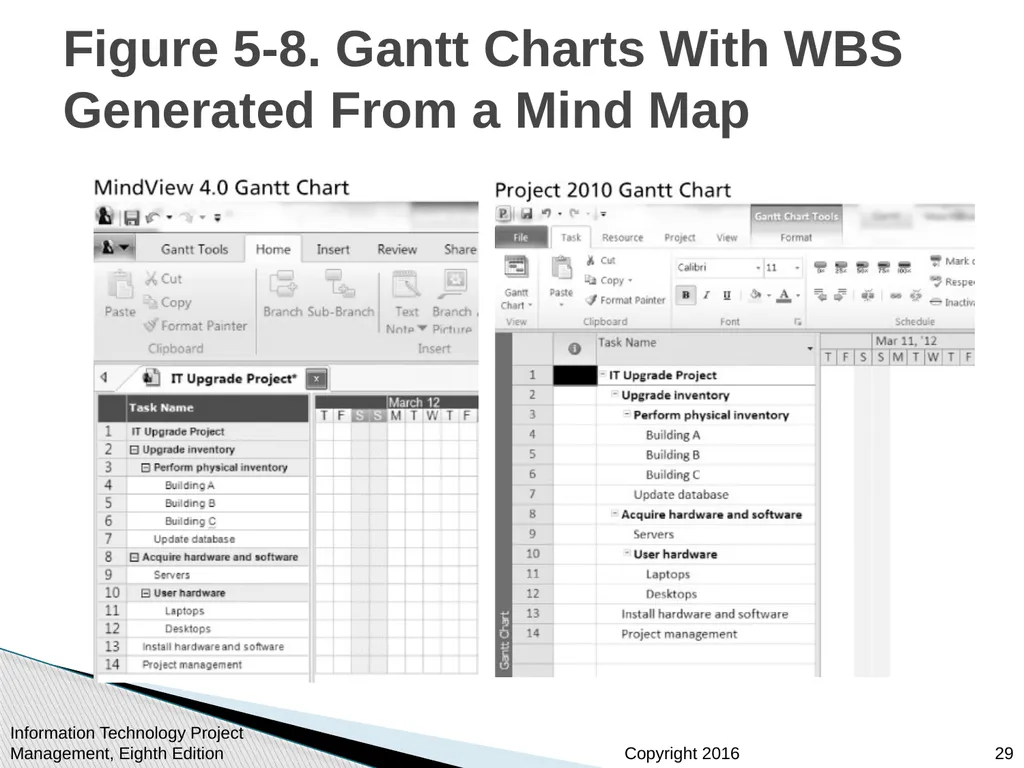
Task: Toggle Italic formatting in Project 2010
Action: [x=706, y=295]
